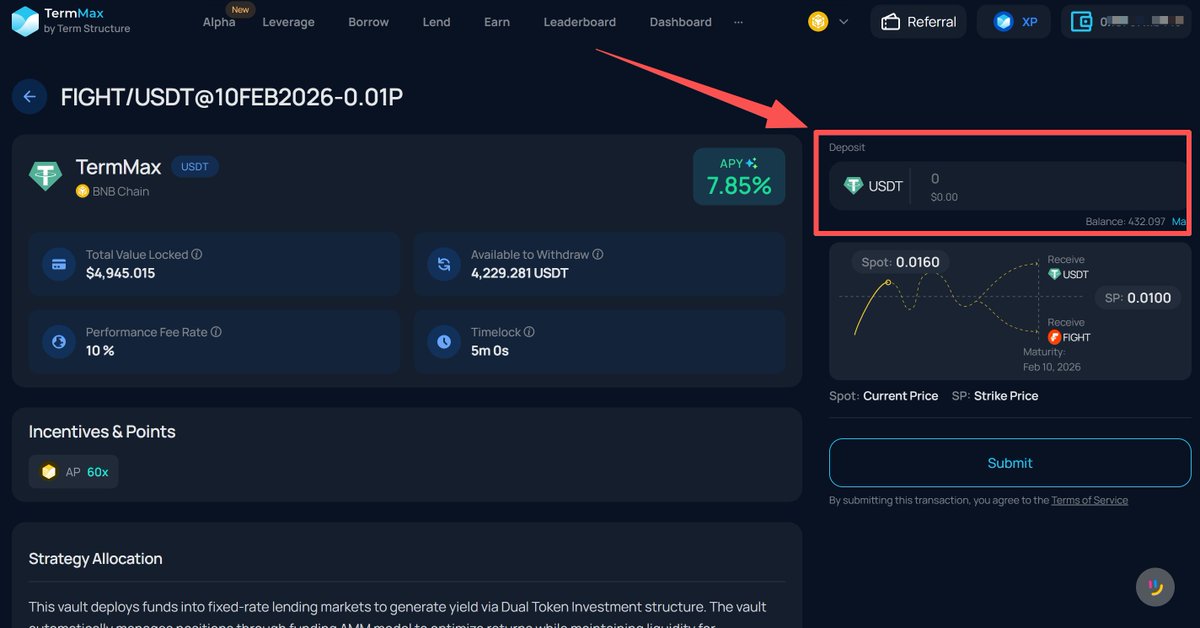This screenshot has width=1200, height=628.
Task: Click the Receive USDT token icon
Action: (1054, 274)
